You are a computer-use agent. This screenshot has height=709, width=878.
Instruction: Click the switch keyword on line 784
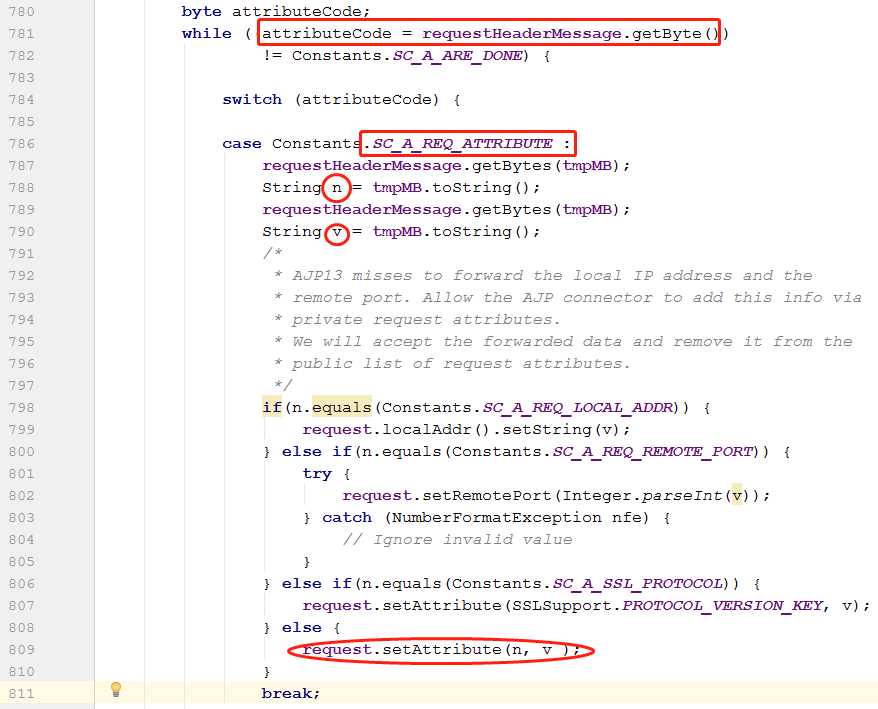click(252, 100)
